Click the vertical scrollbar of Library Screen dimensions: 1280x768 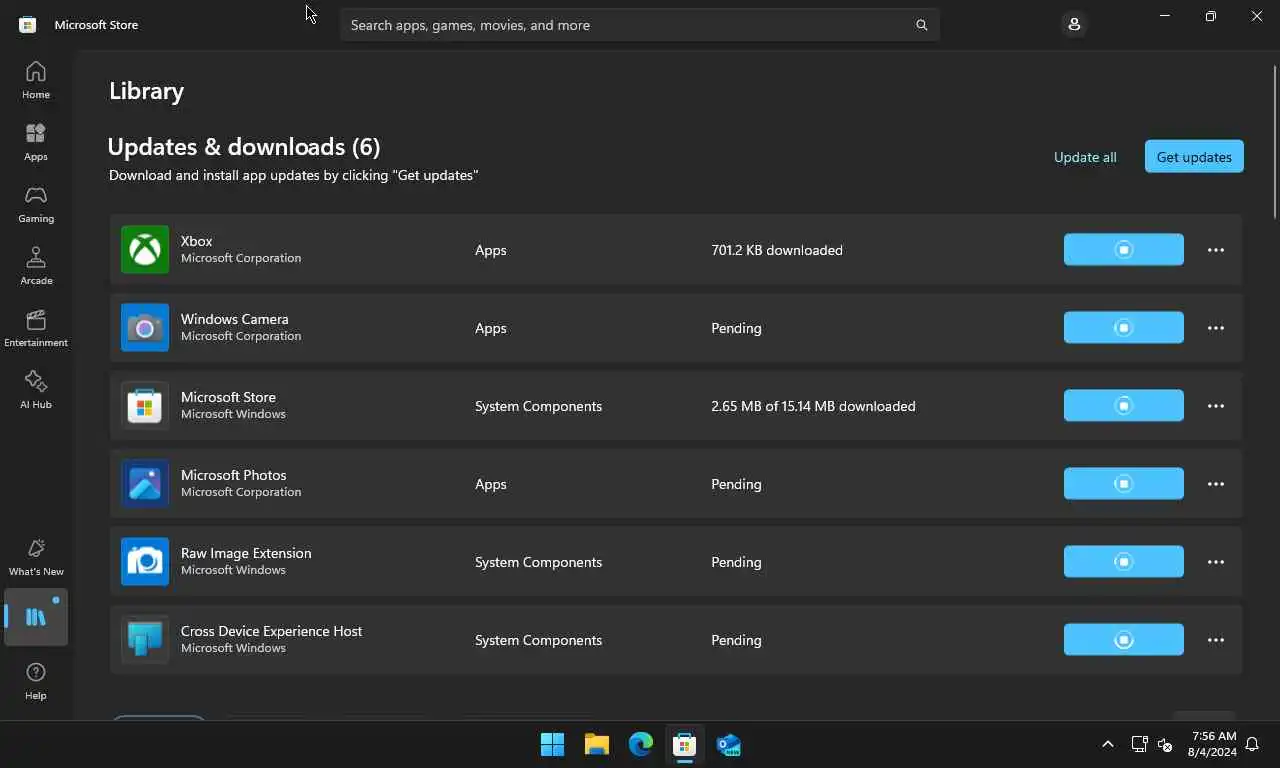click(x=1275, y=140)
